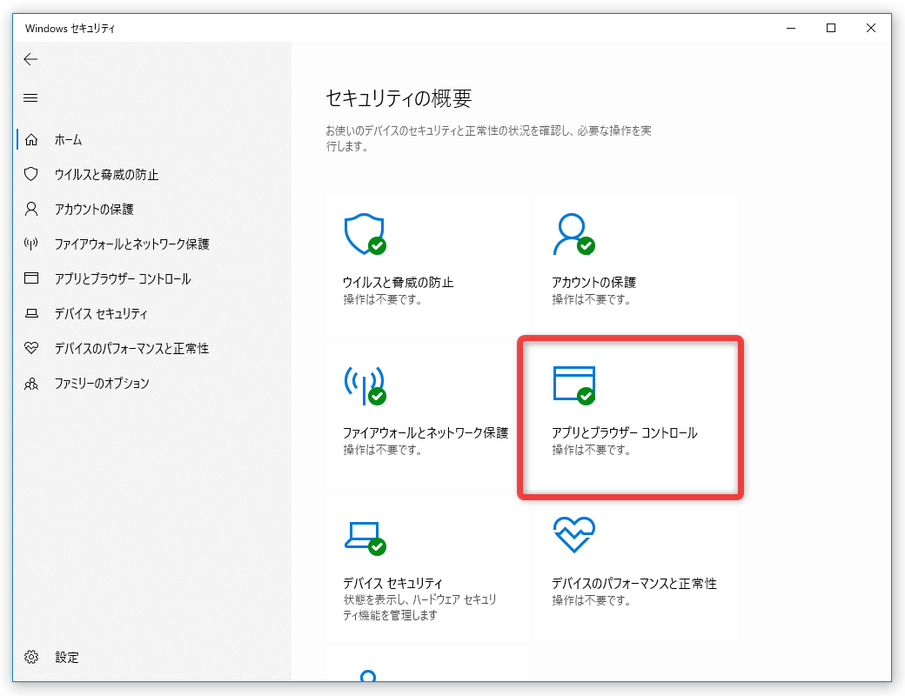Click 操作は不要です under account protection tile
Screen dimensions: 905x696
click(x=591, y=300)
